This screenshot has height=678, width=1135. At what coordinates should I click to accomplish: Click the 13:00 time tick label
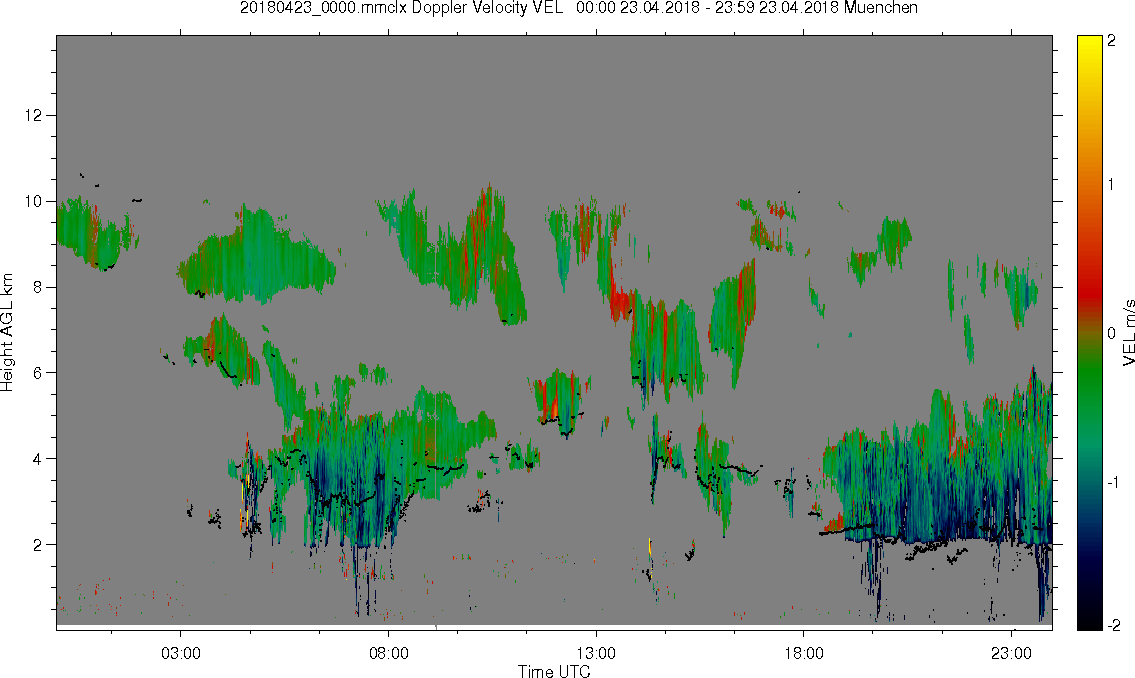(x=596, y=653)
